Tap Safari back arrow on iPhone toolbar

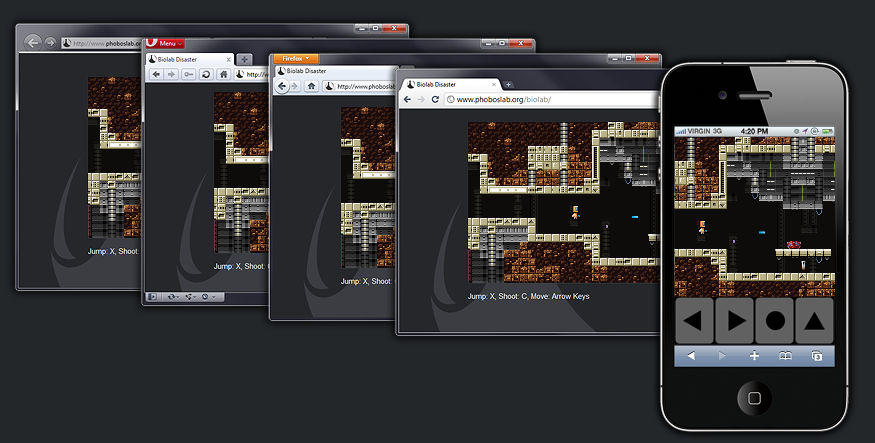[x=691, y=356]
